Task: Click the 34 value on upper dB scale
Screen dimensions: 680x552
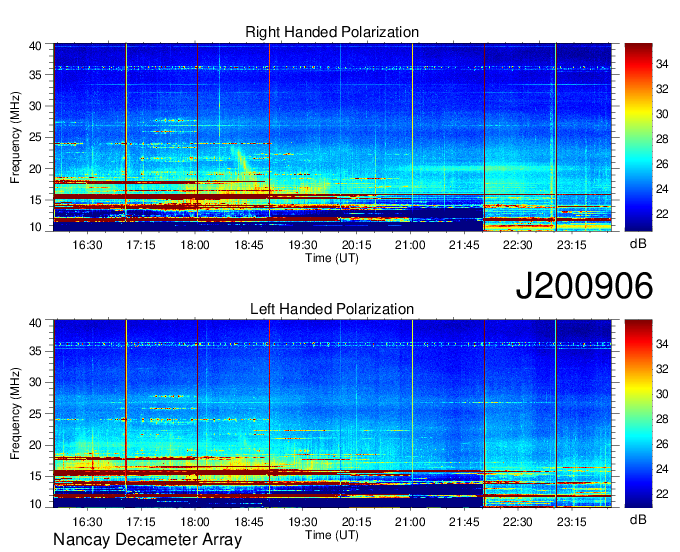Action: point(662,65)
